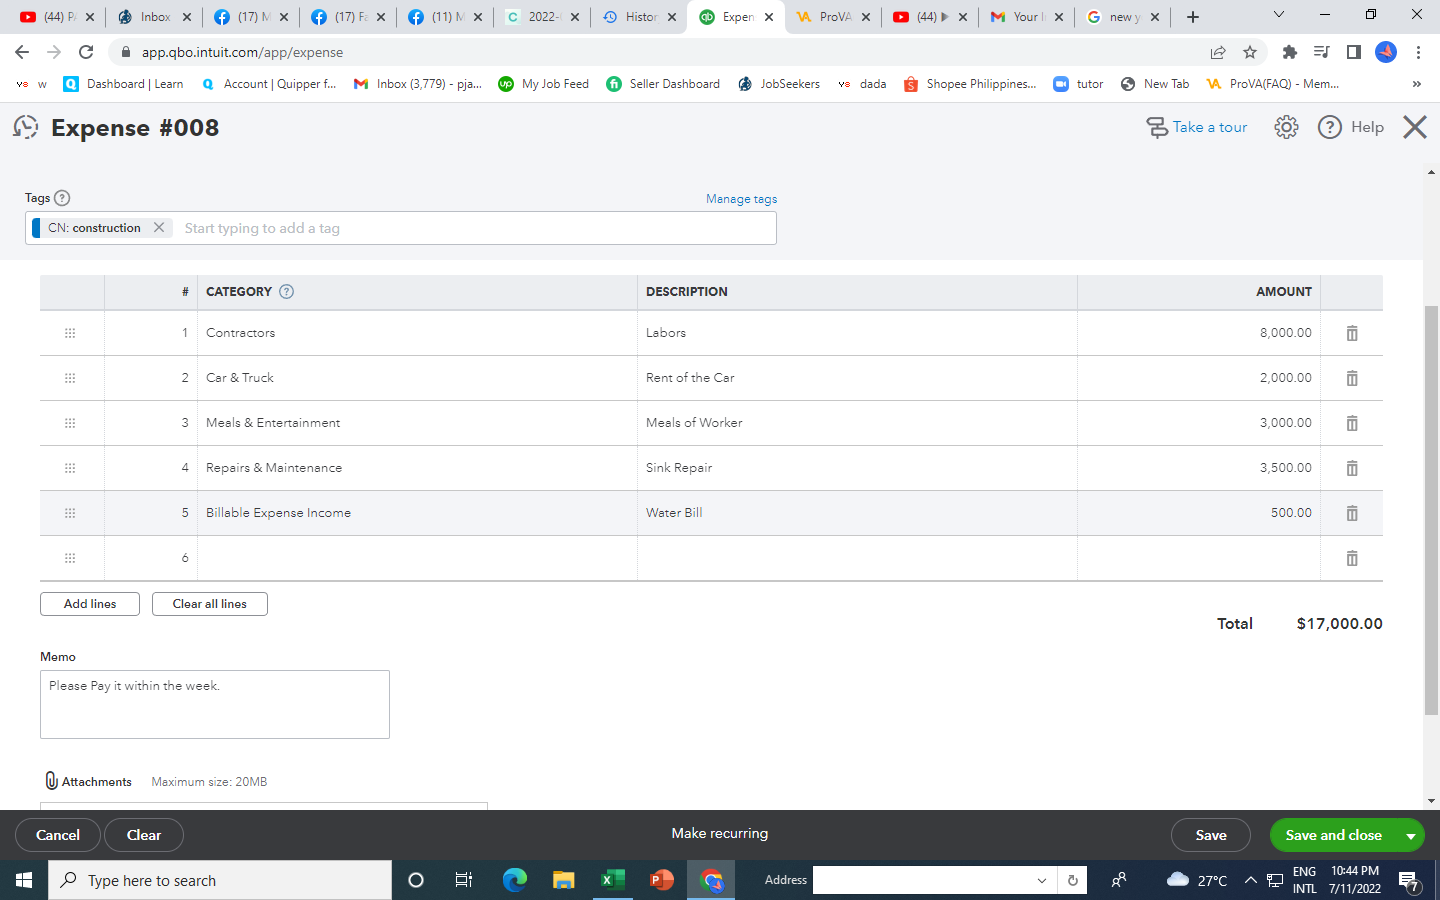
Task: Close the Expense #008 form with X
Action: pos(1415,127)
